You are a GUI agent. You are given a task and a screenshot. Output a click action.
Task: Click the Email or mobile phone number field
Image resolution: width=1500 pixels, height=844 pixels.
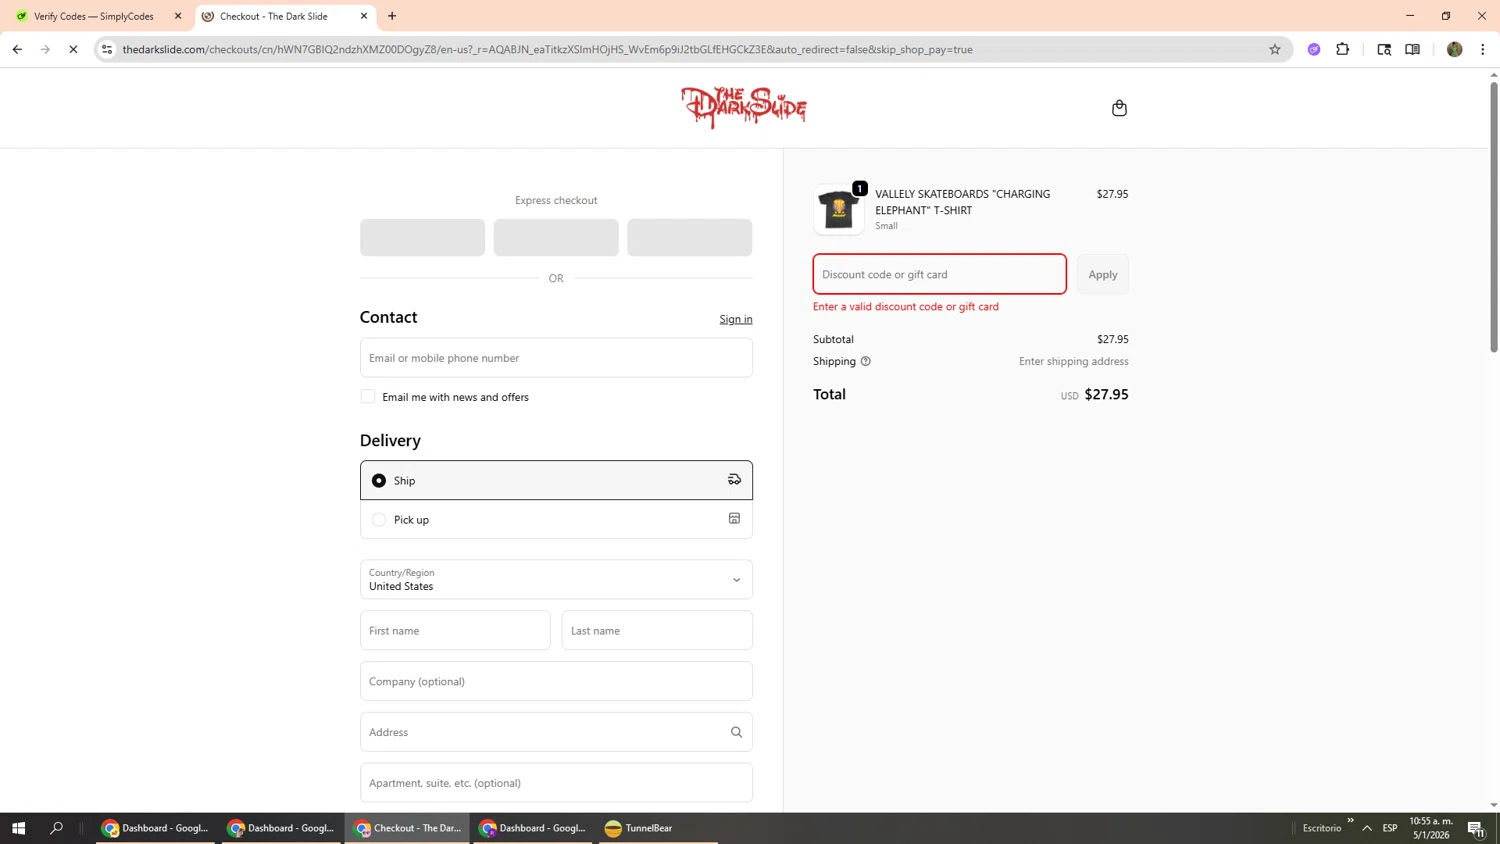coord(556,358)
